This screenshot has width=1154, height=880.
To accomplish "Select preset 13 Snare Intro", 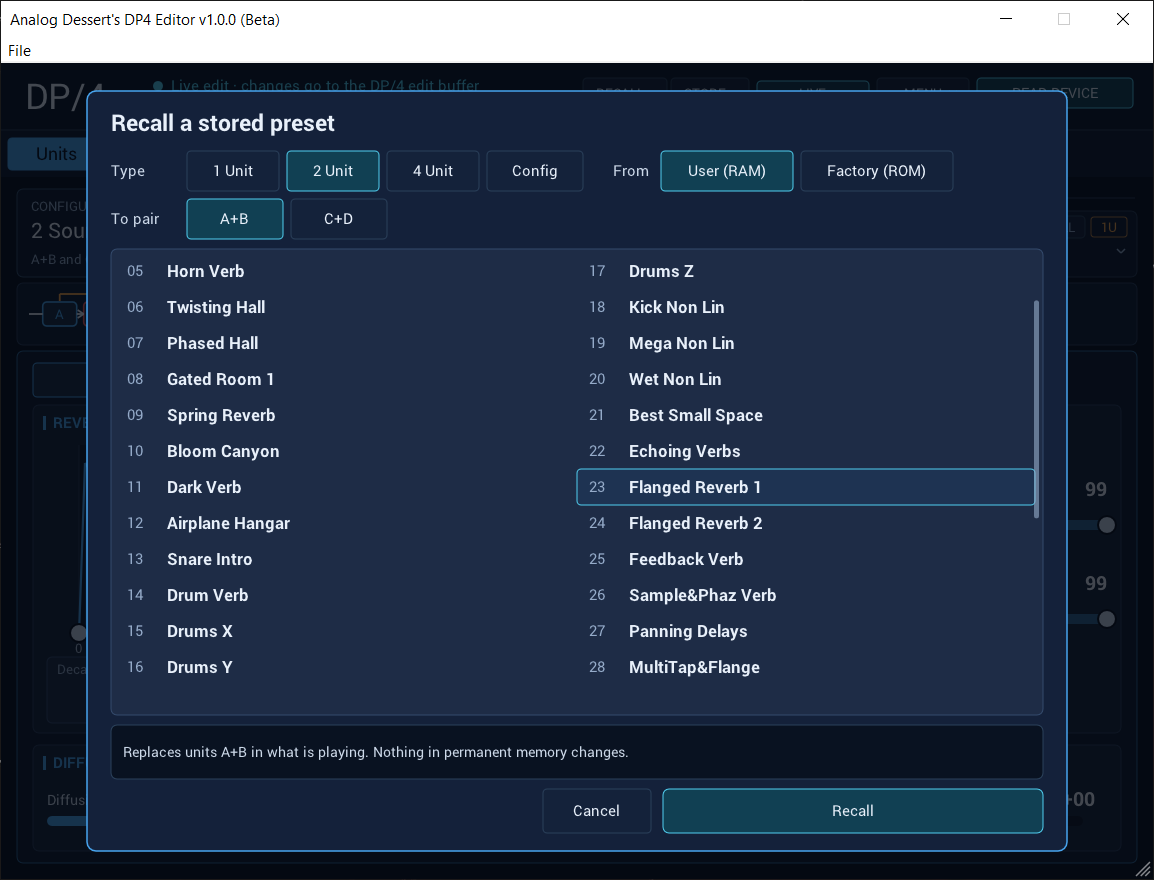I will coord(344,559).
